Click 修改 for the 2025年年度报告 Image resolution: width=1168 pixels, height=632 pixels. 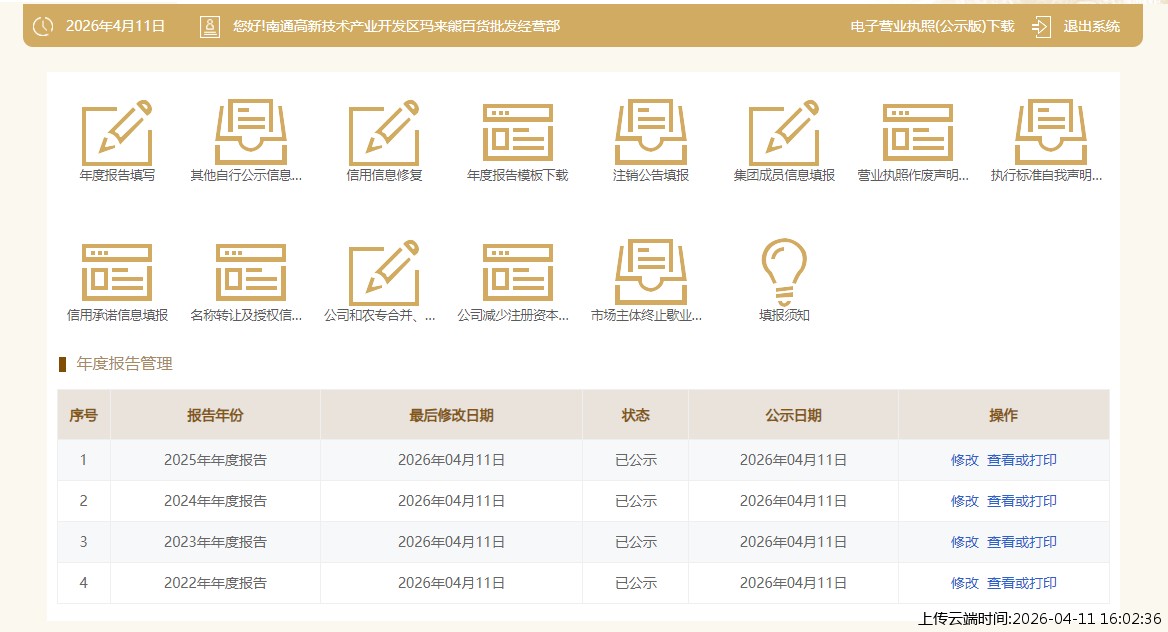click(964, 460)
